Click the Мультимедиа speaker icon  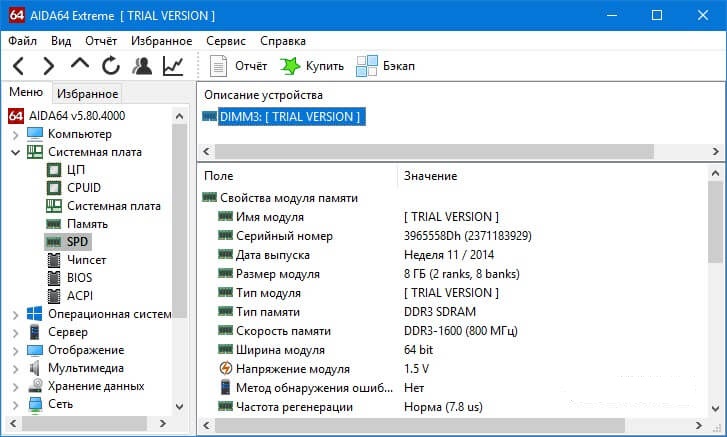(x=35, y=368)
